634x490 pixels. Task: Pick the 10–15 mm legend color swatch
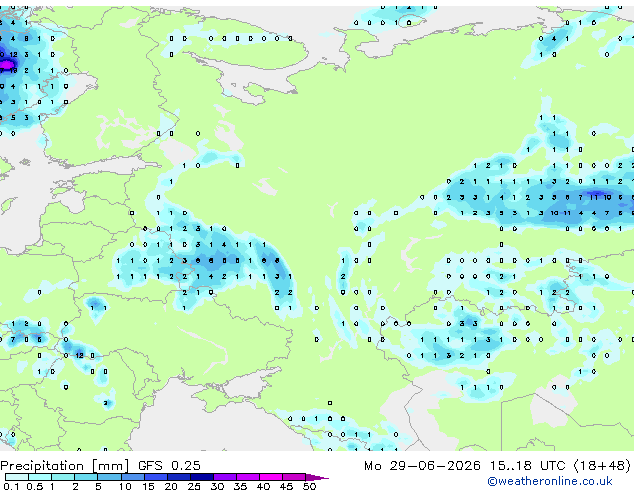point(132,477)
